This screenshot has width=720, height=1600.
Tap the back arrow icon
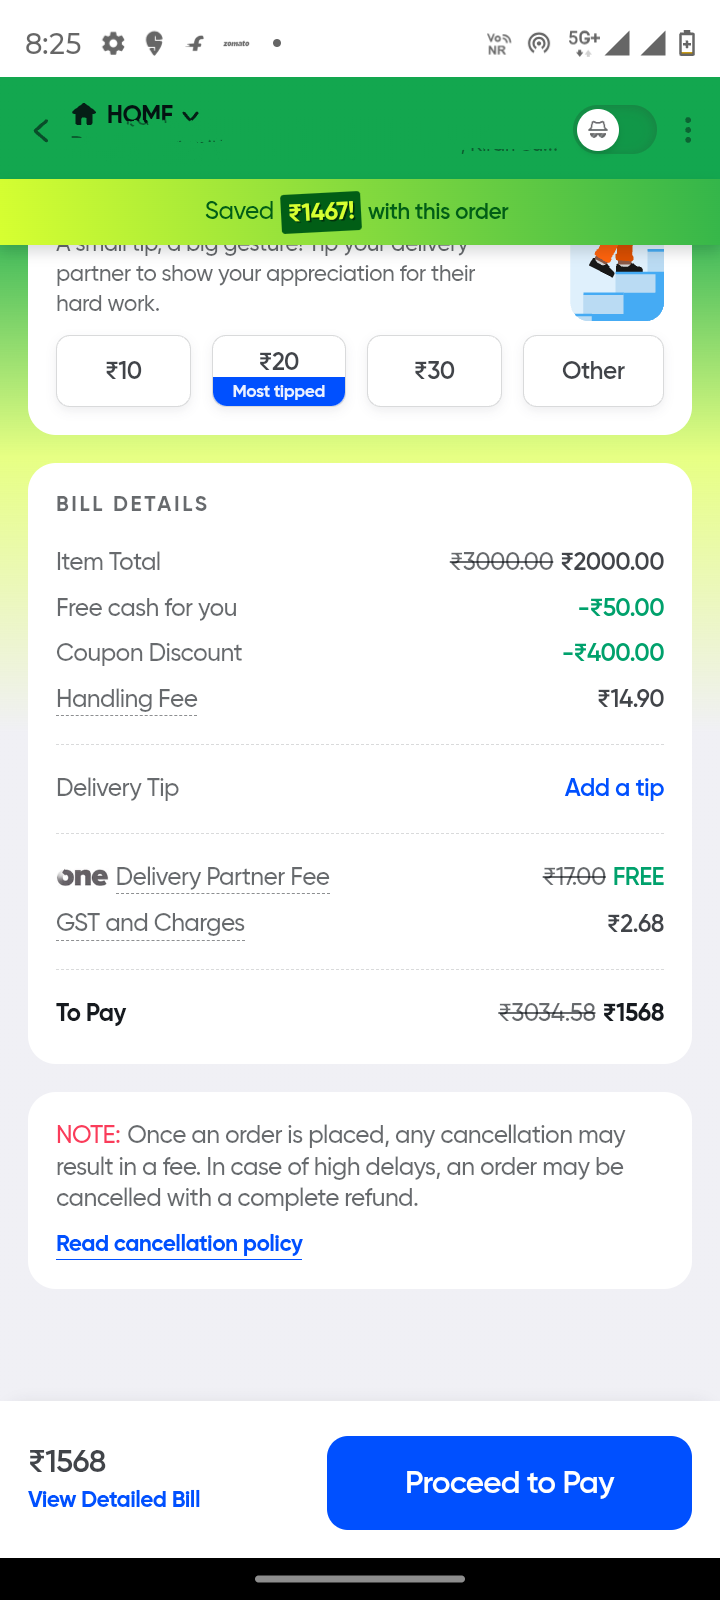[41, 130]
